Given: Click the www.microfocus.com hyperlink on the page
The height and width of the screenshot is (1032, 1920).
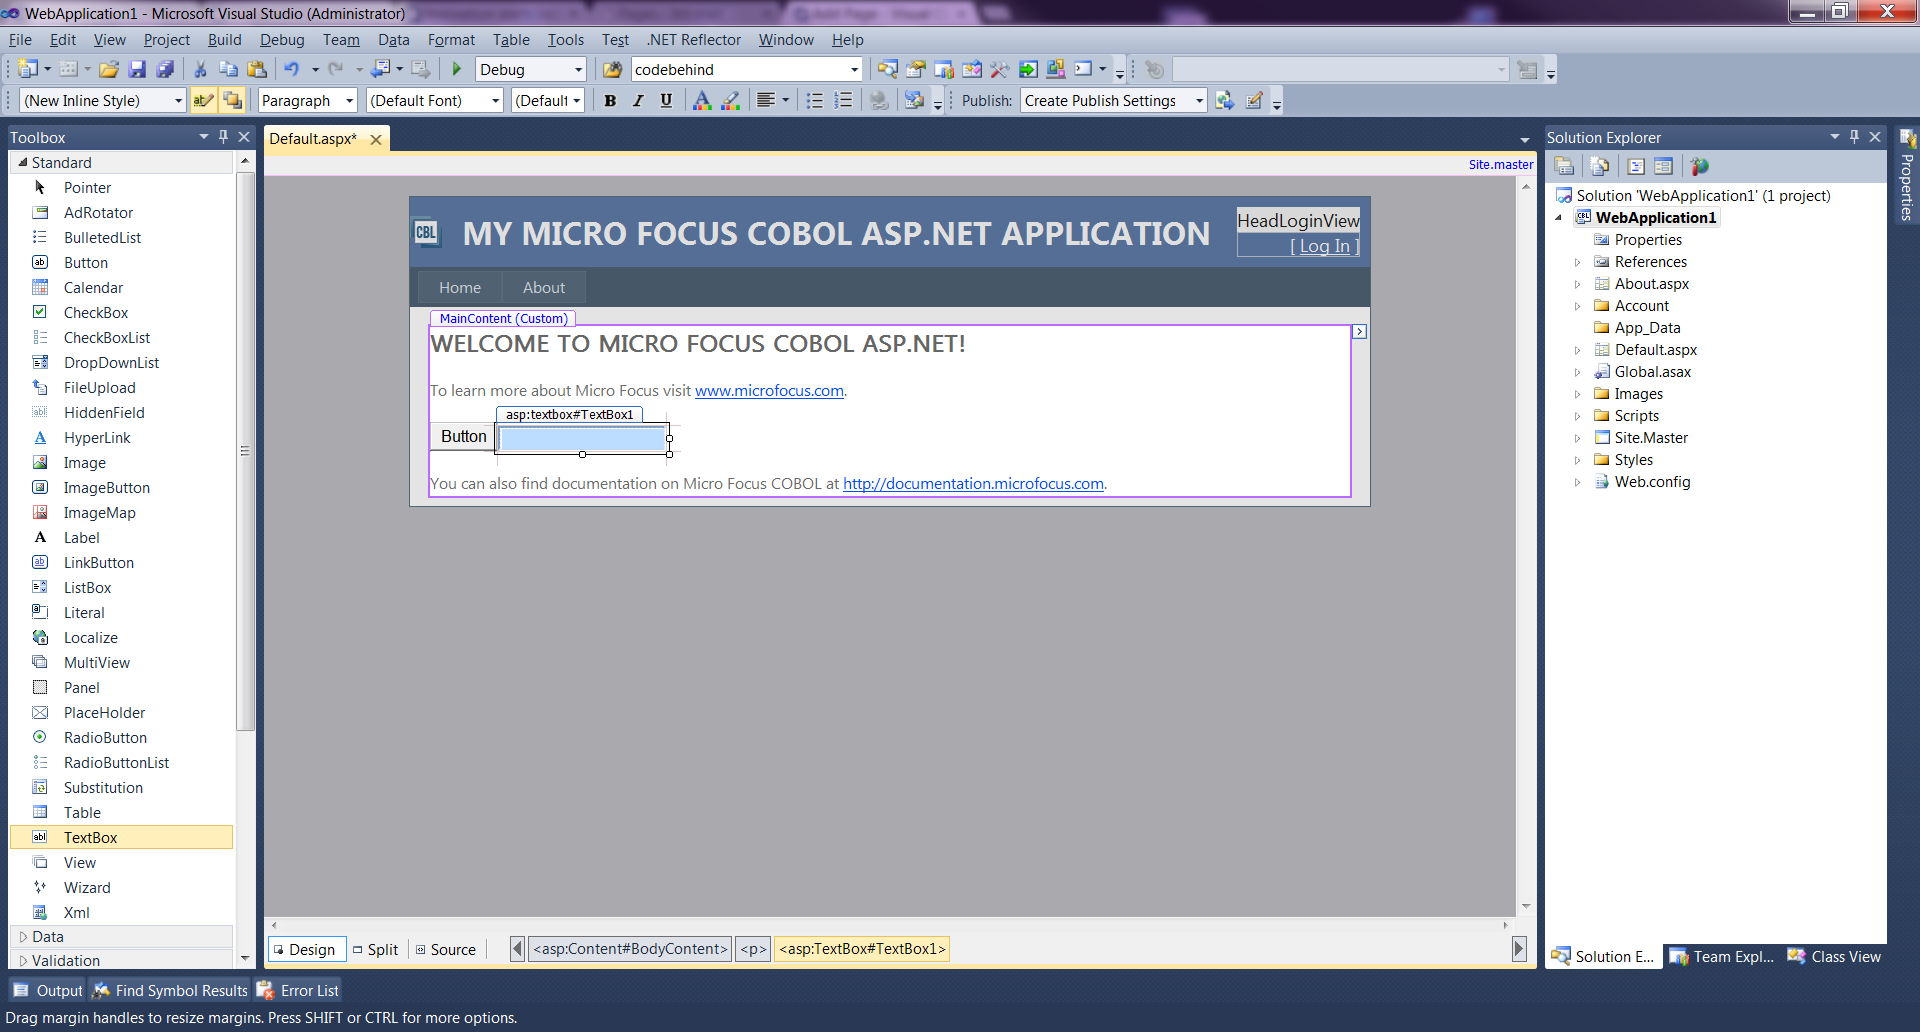Looking at the screenshot, I should tap(769, 391).
